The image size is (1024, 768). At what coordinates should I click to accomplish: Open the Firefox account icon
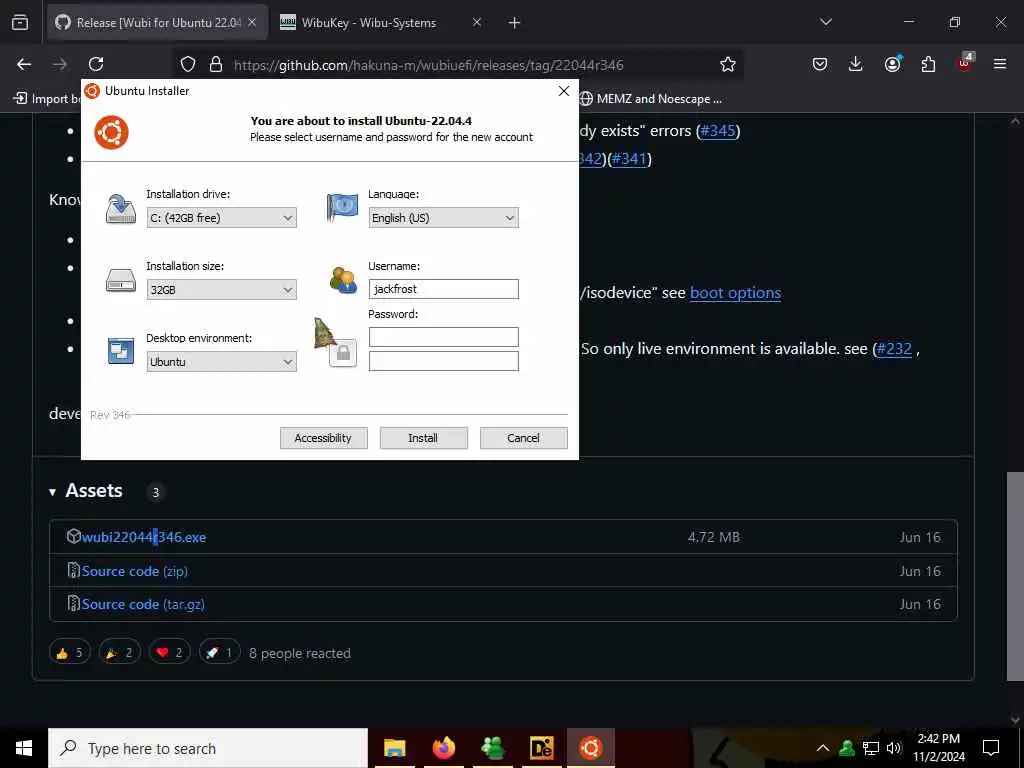[x=892, y=63]
